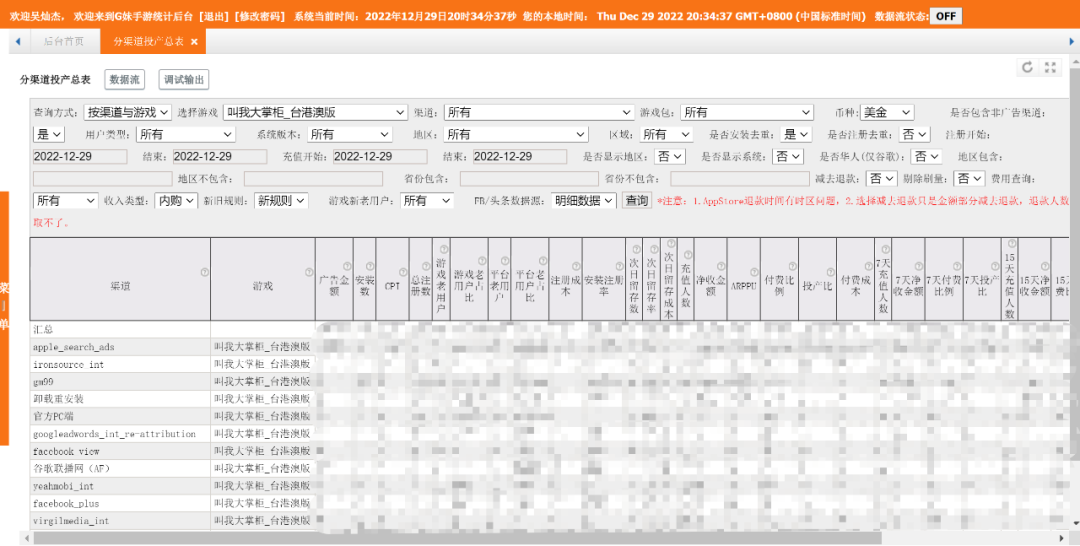The height and width of the screenshot is (546, 1080).
Task: Click the 查询 search button
Action: [636, 200]
